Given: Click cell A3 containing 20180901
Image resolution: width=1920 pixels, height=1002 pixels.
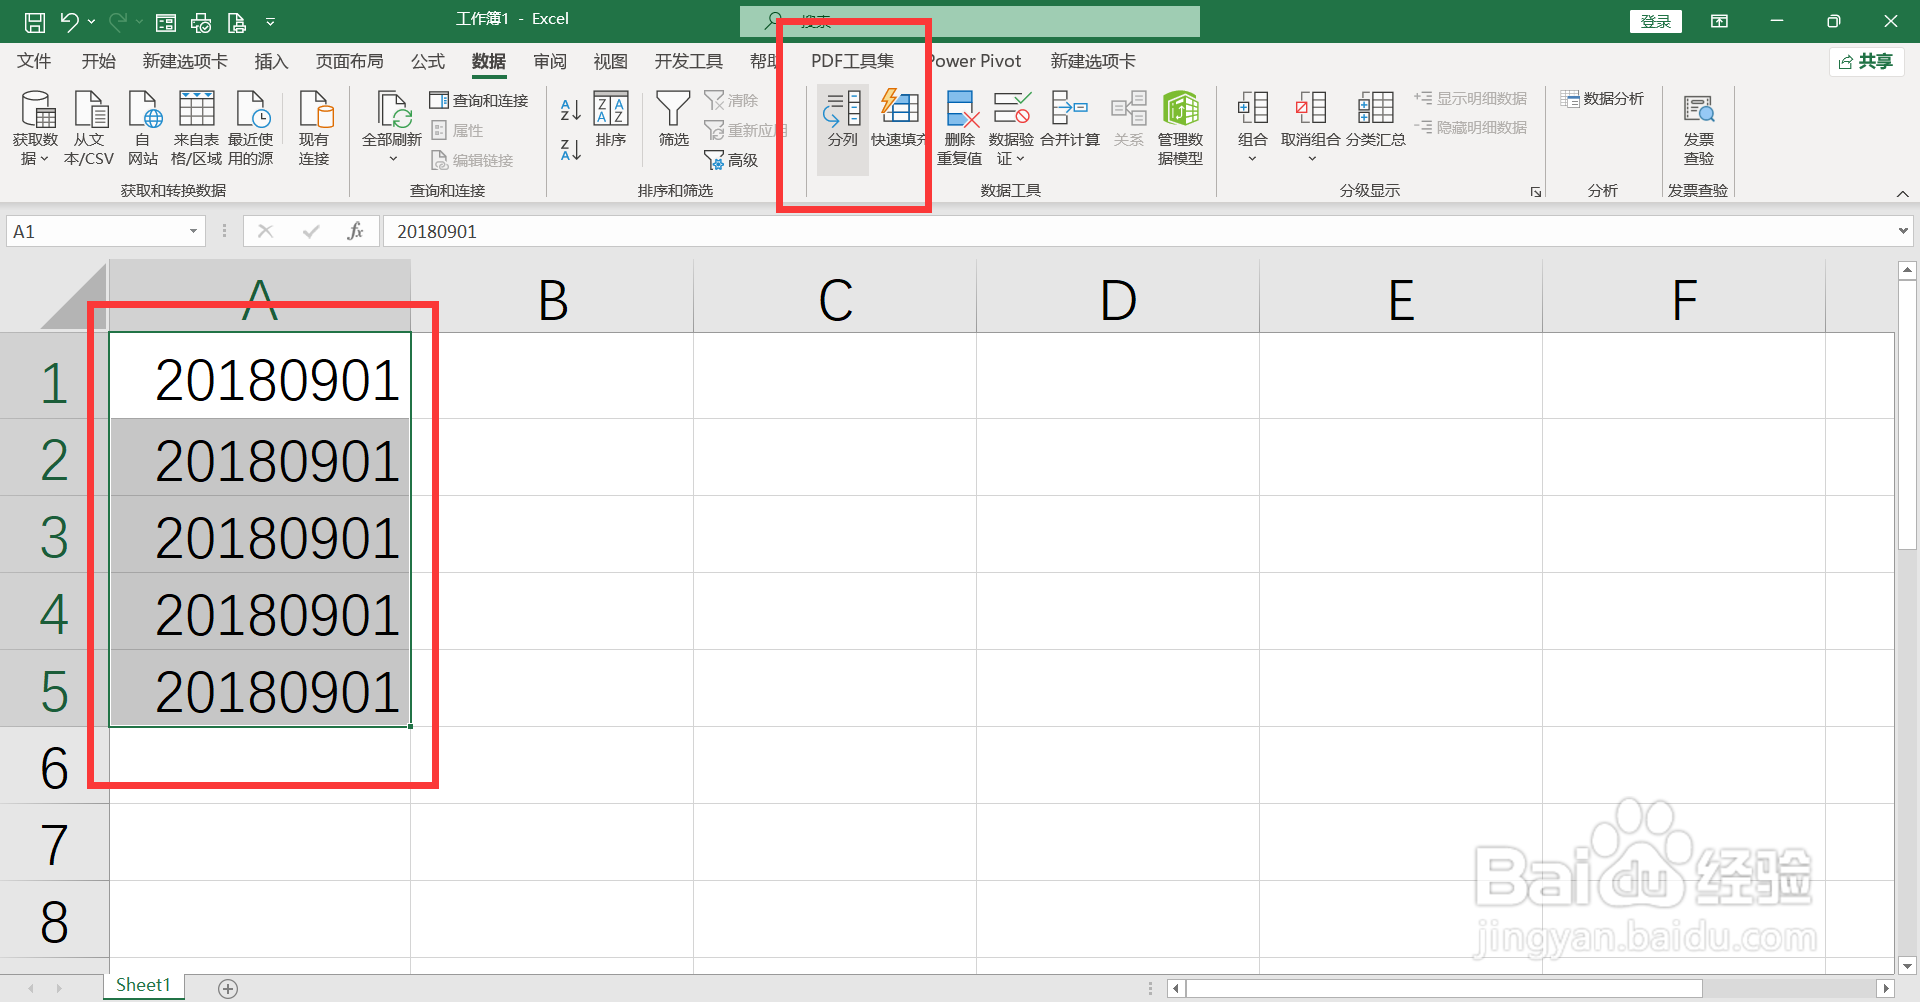Looking at the screenshot, I should [260, 535].
